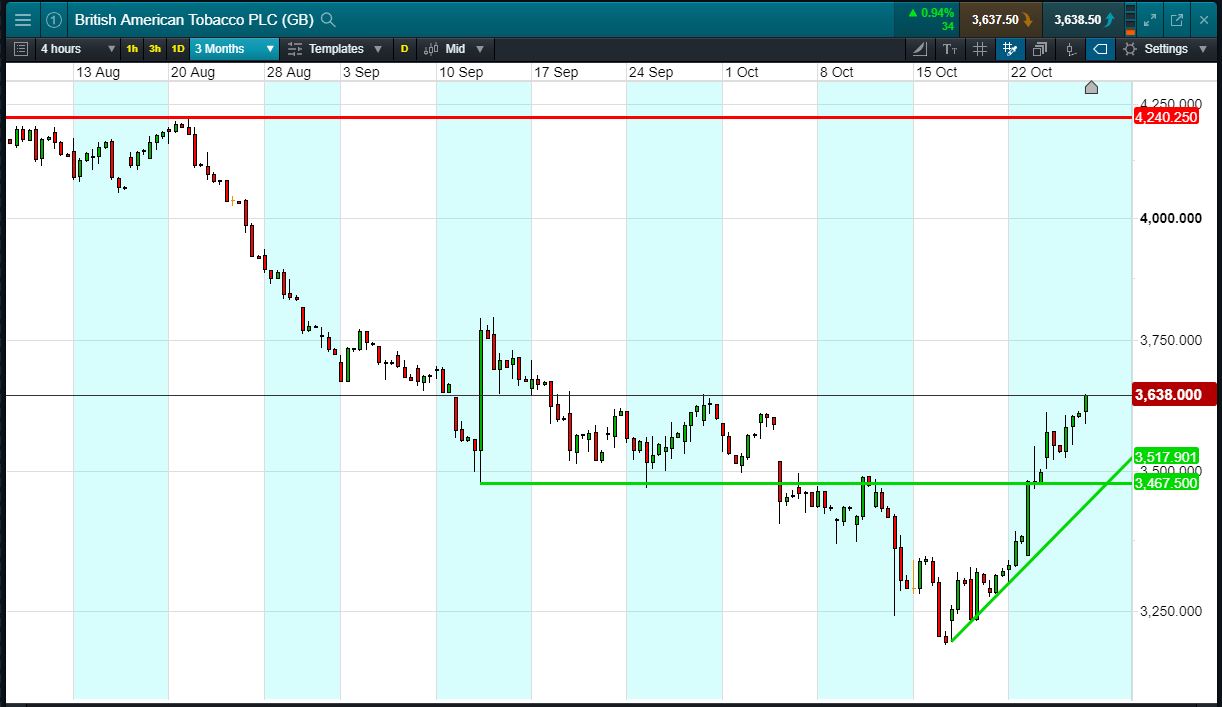The image size is (1222, 707).
Task: Click the overlapping windows icon
Action: [1040, 48]
